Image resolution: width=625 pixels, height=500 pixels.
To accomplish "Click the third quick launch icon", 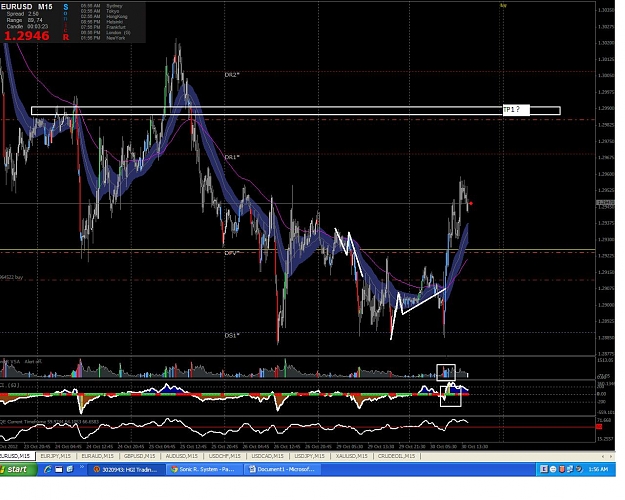I will 69,469.
